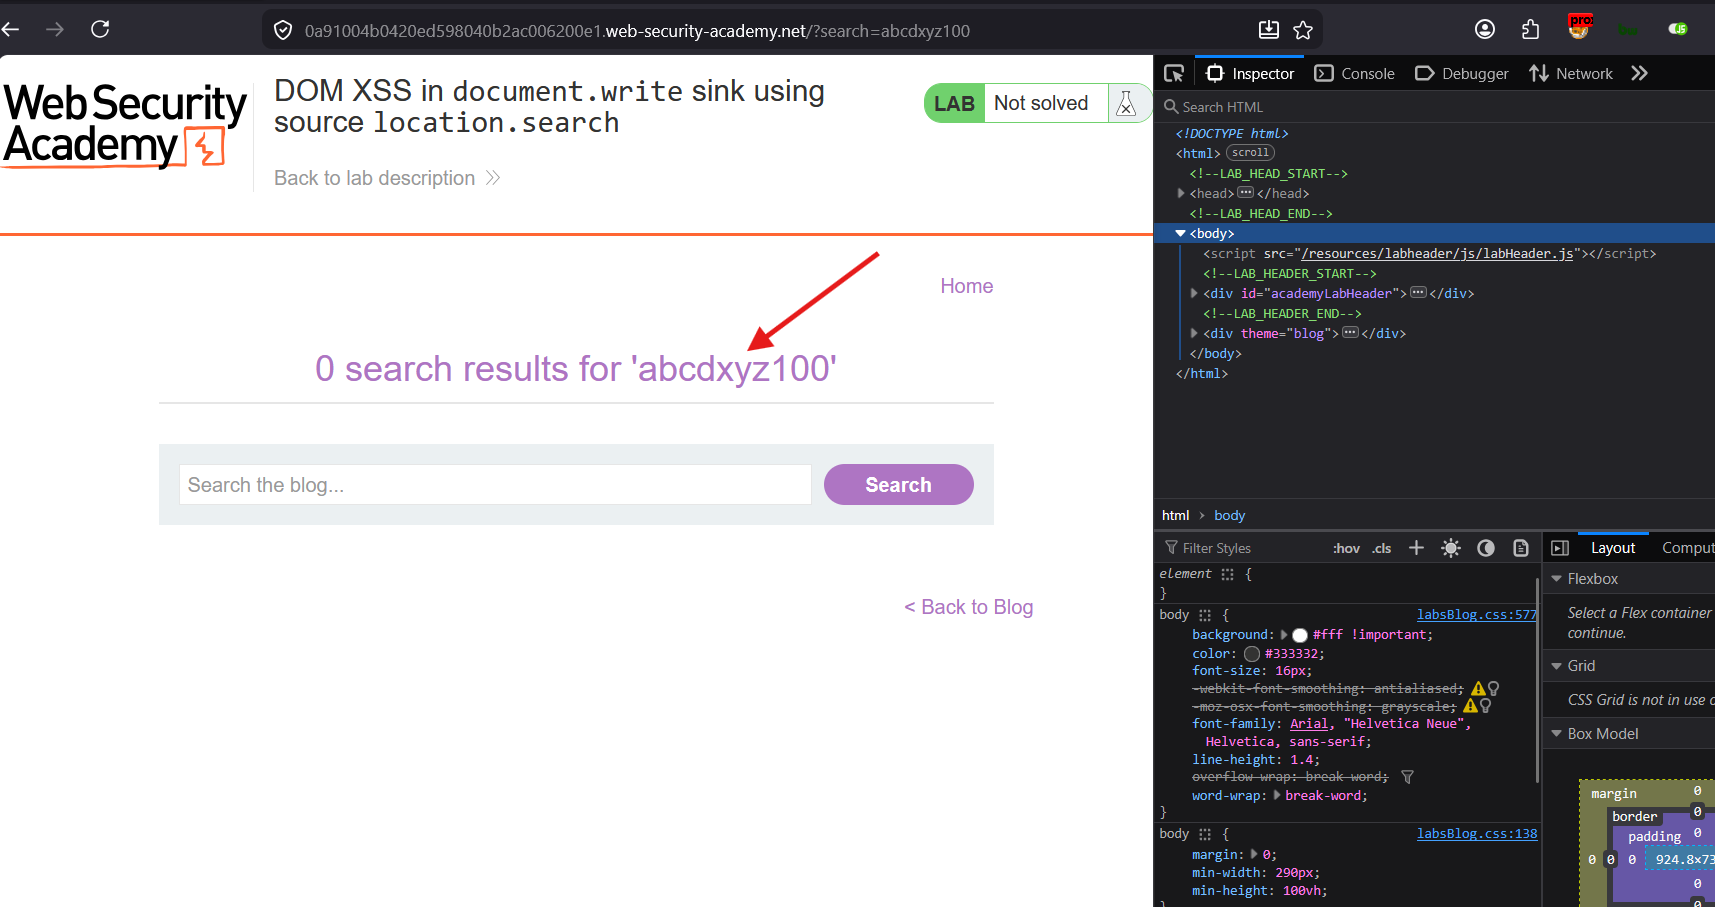Switch to the Inspector tab
This screenshot has width=1715, height=907.
pos(1250,73)
